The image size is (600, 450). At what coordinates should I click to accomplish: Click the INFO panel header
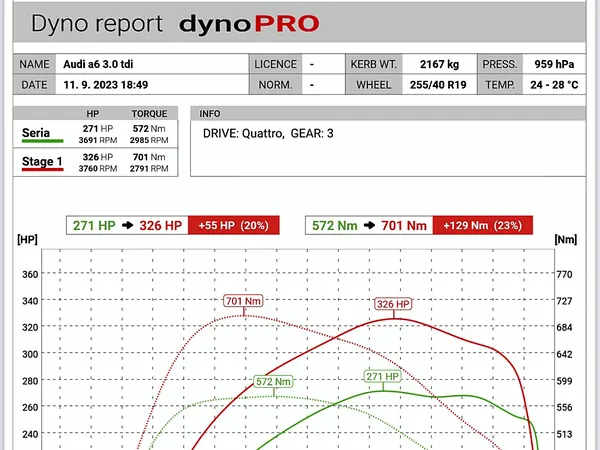coord(388,114)
